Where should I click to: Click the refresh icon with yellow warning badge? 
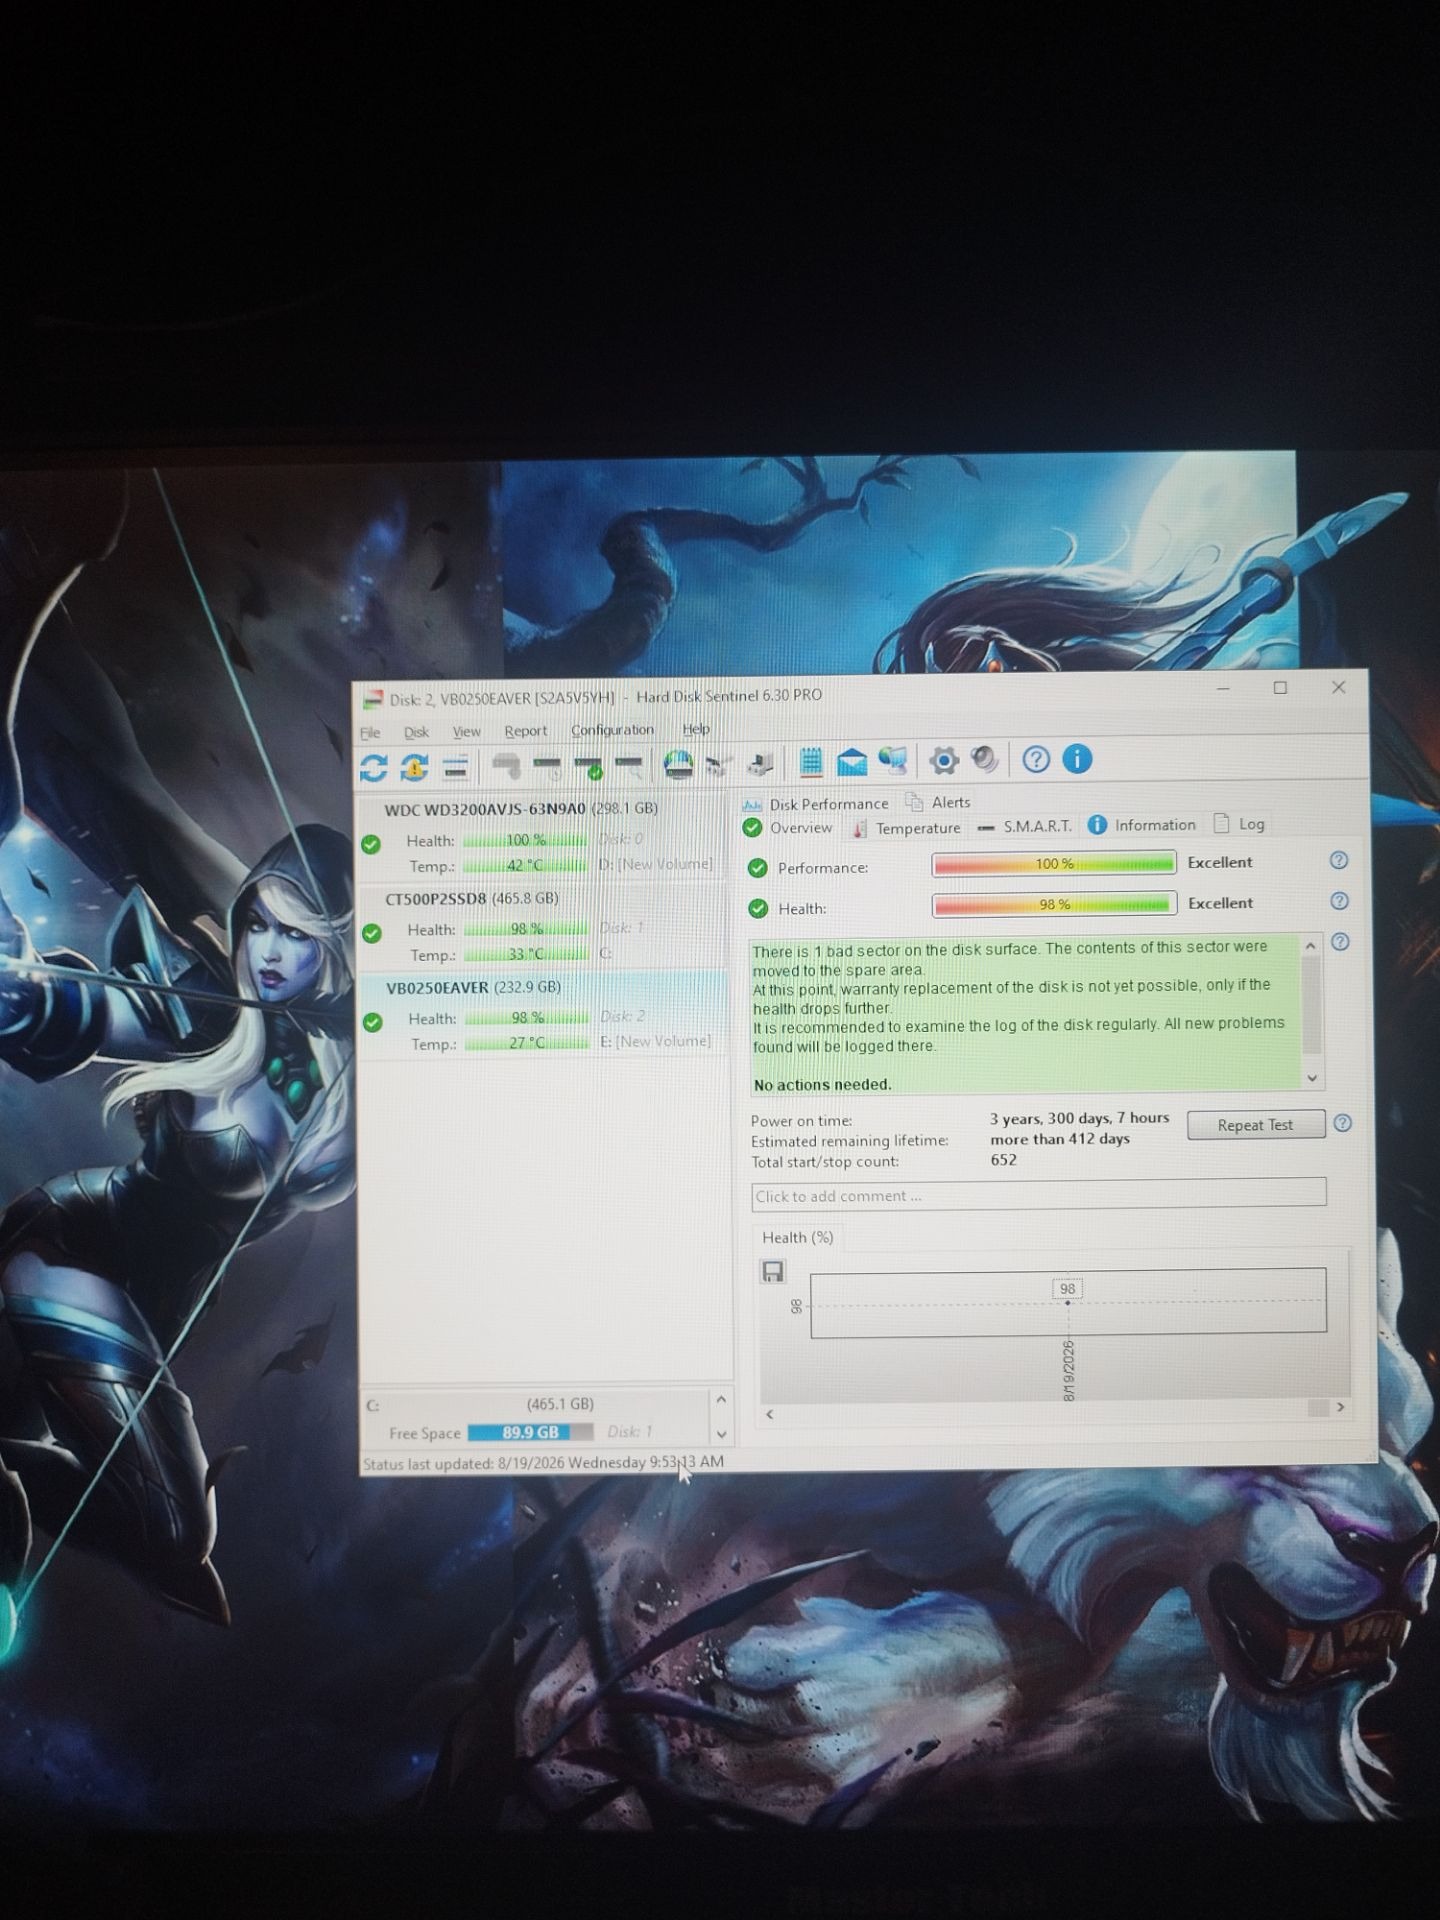click(x=414, y=768)
